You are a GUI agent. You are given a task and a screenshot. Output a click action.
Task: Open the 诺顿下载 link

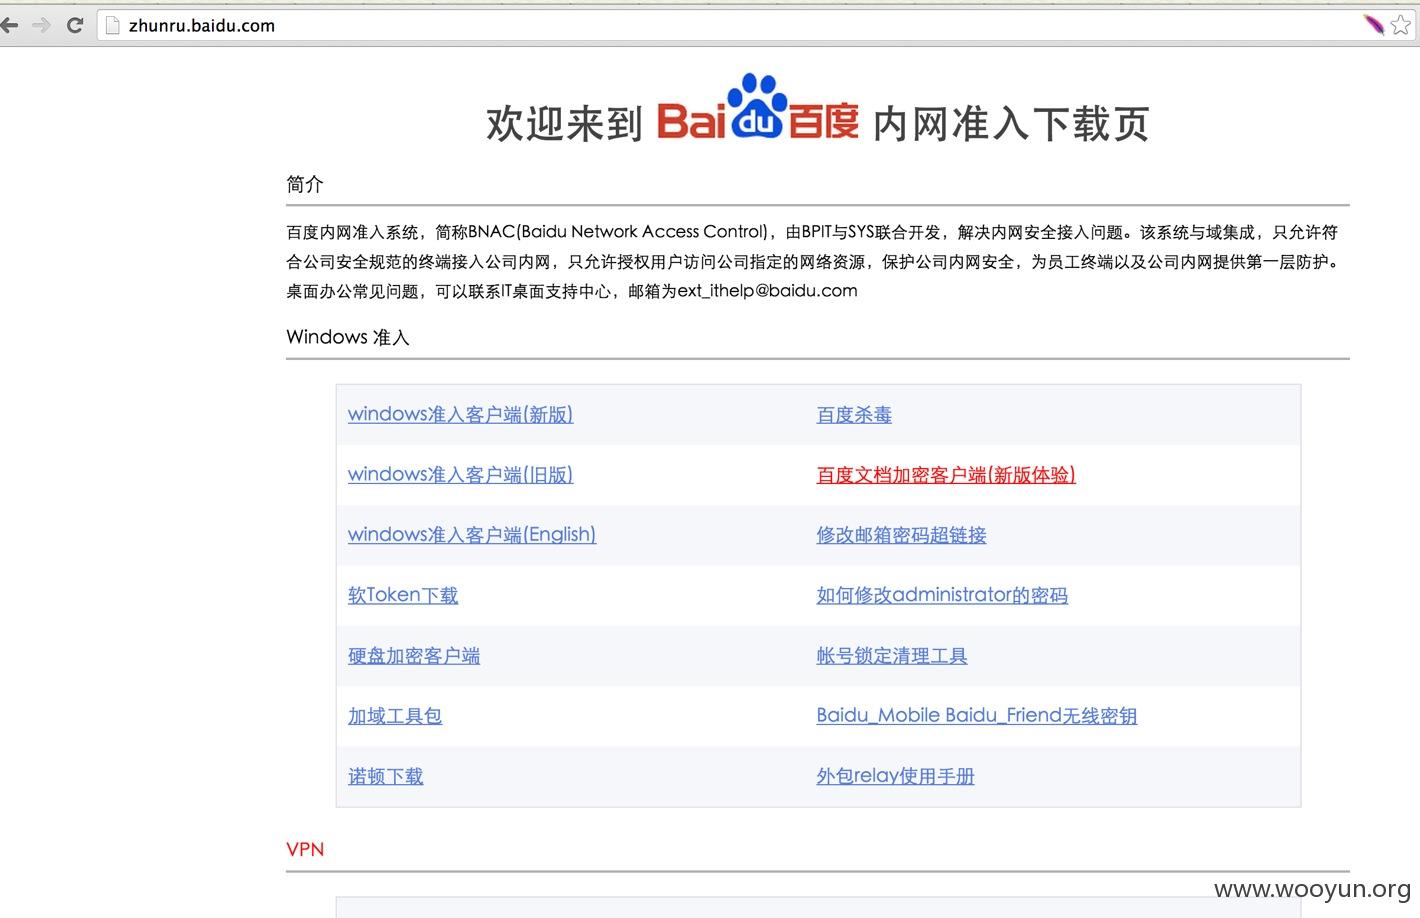[x=386, y=776]
